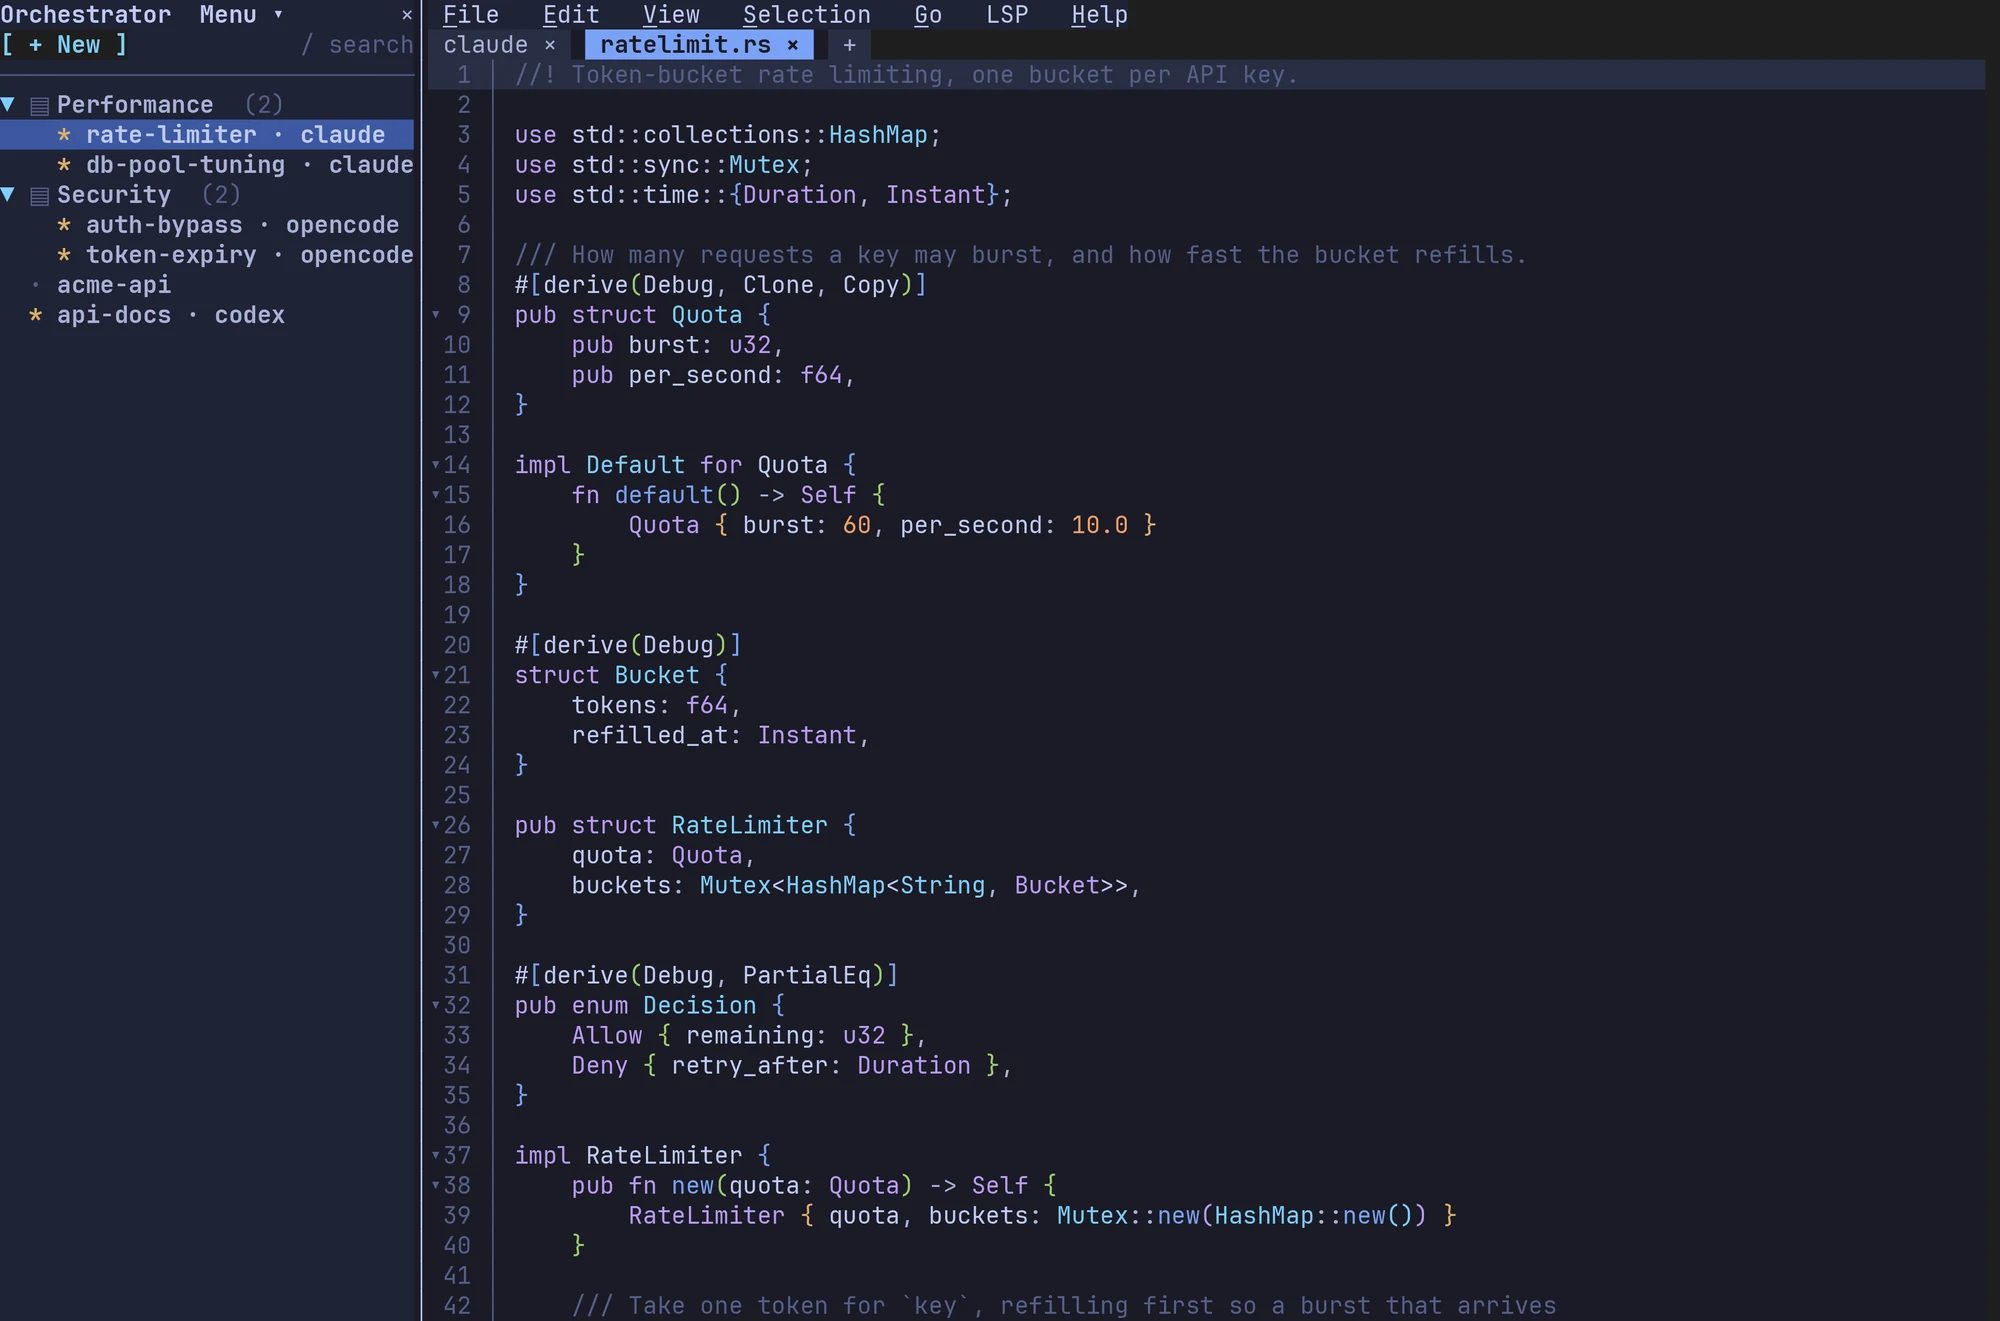Click the star icon beside db-pool-tuning
The width and height of the screenshot is (2000, 1321).
tap(64, 165)
